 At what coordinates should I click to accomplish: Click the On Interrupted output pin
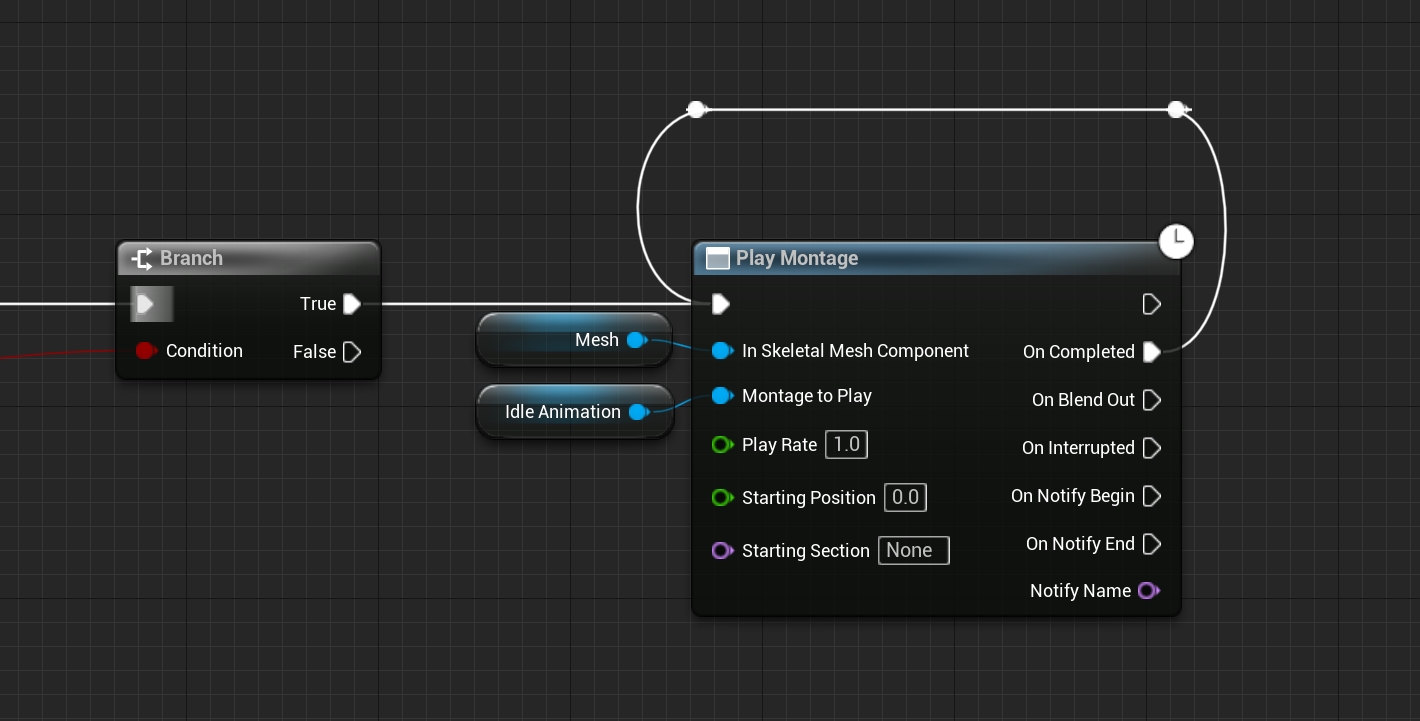tap(1151, 448)
